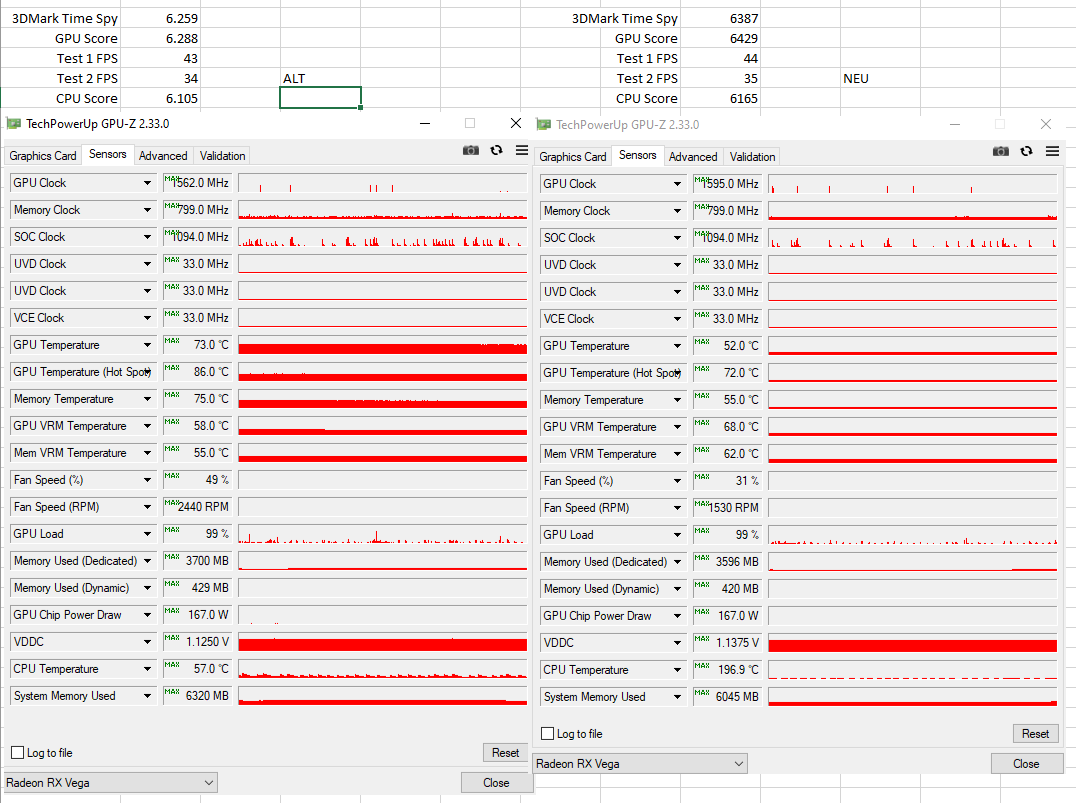Select cell with value 6387

tap(721, 19)
